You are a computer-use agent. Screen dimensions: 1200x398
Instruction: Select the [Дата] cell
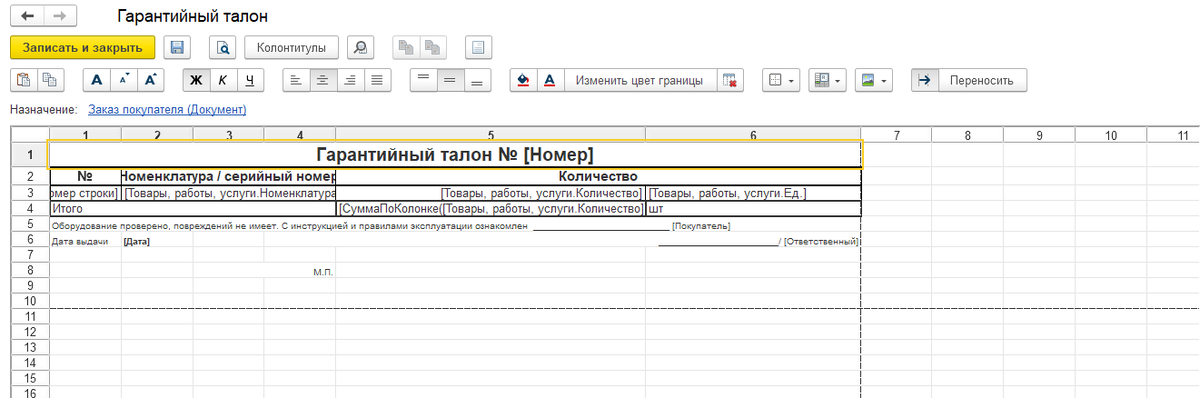tap(157, 242)
